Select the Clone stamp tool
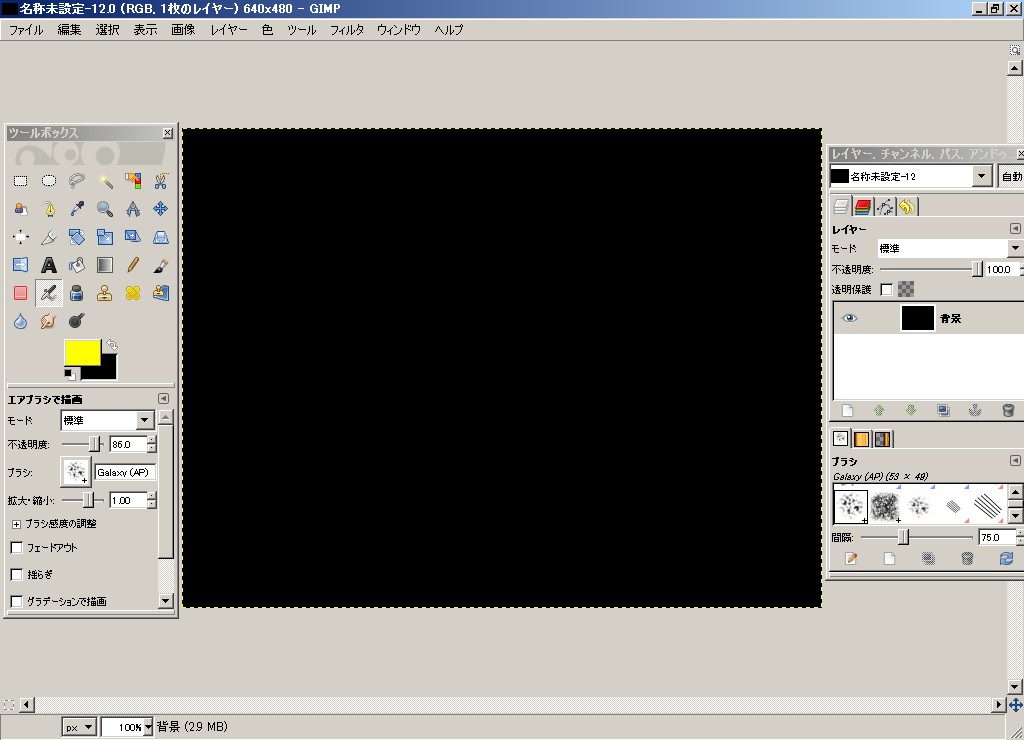 [x=104, y=293]
